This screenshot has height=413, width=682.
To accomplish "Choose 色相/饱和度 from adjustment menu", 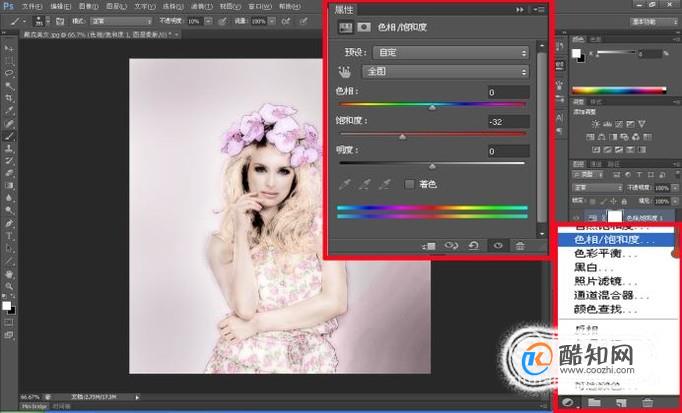I will [616, 240].
